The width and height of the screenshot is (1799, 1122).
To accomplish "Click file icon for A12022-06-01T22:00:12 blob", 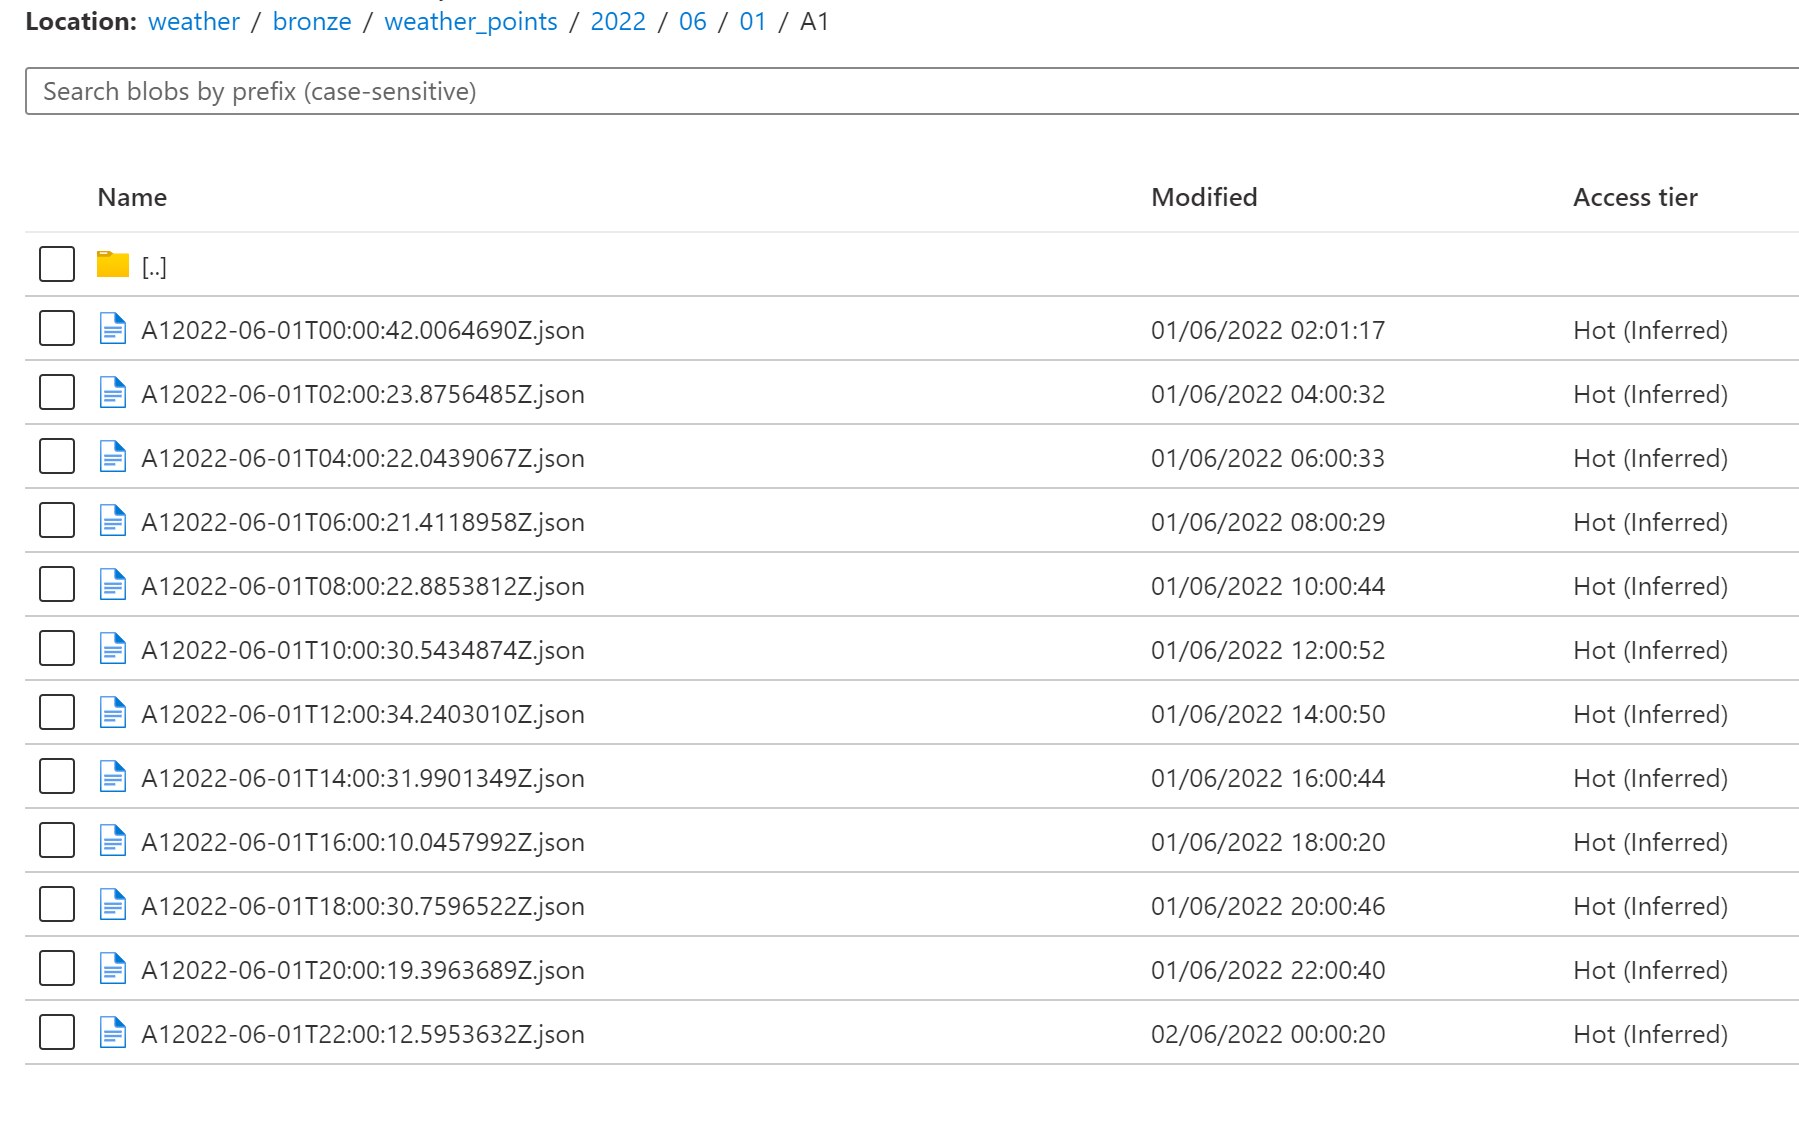I will [113, 1033].
